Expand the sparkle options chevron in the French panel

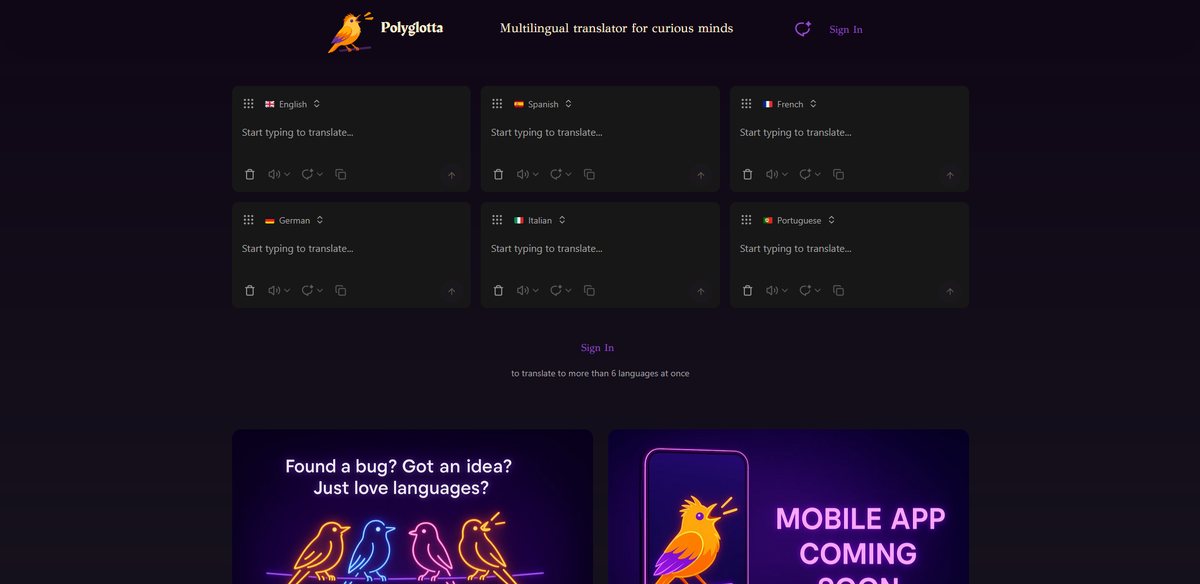(818, 174)
